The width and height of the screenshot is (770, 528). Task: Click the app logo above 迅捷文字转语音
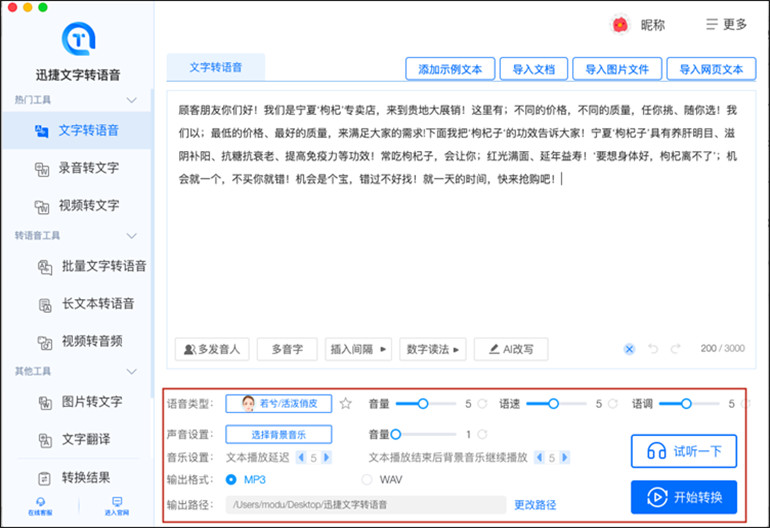78,39
